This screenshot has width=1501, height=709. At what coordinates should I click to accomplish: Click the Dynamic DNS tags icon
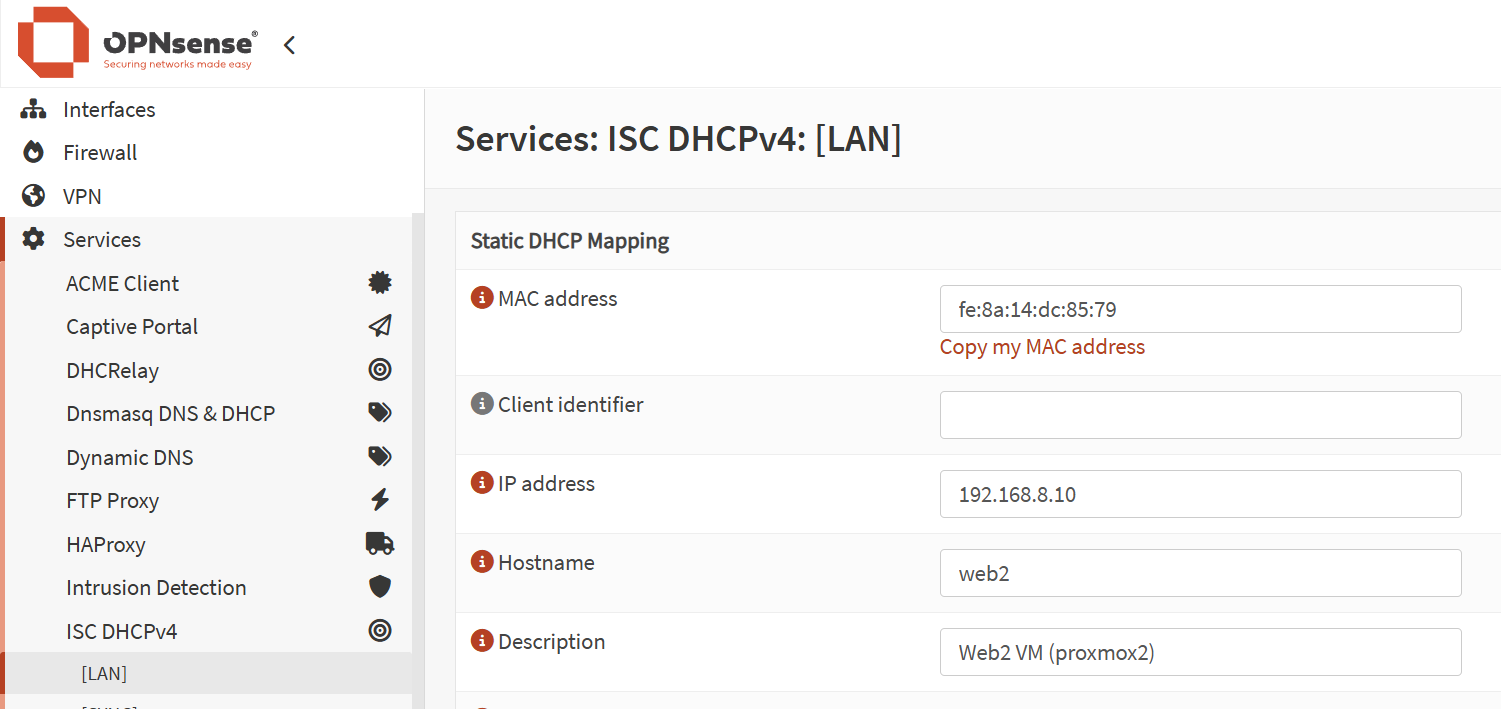click(380, 457)
